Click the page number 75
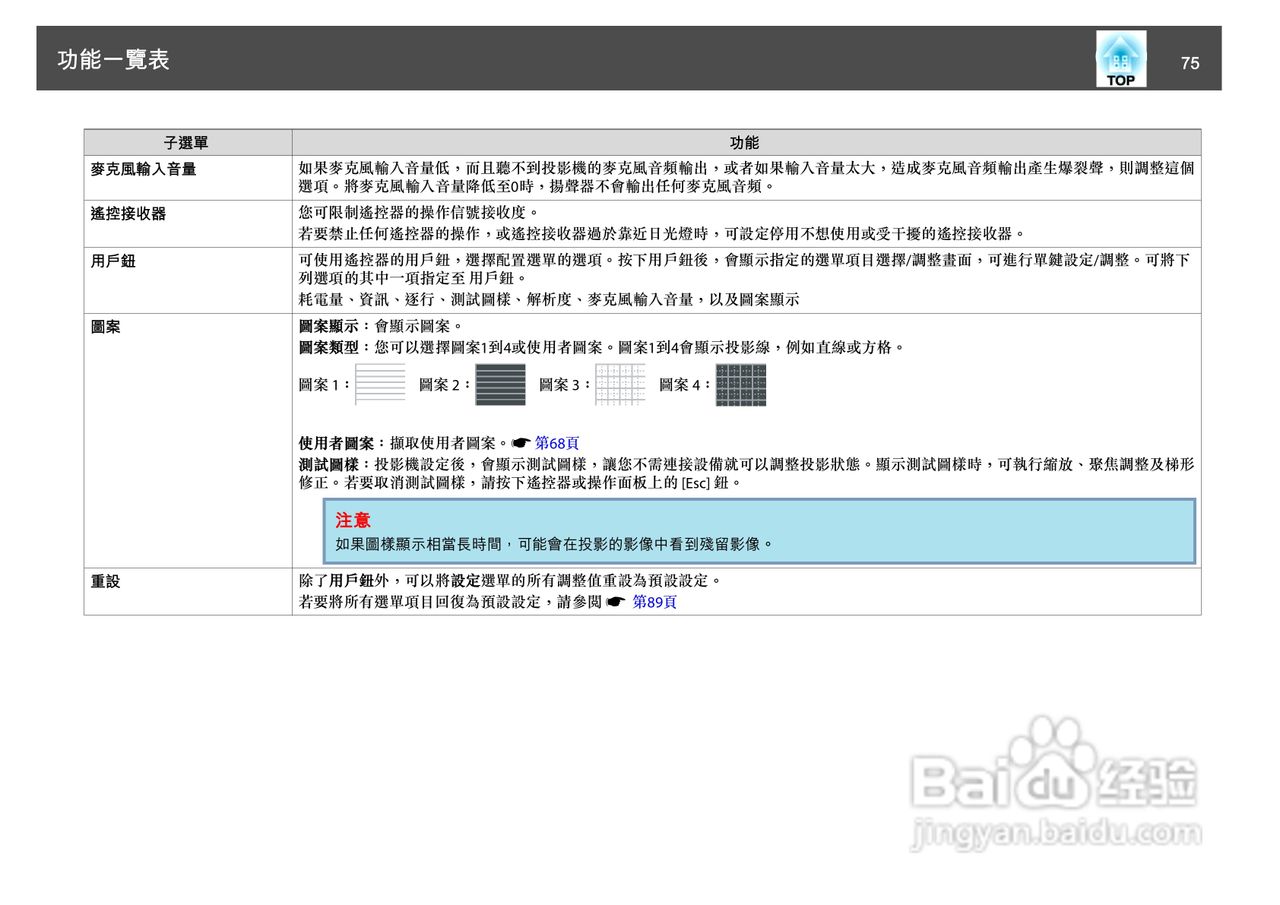The image size is (1280, 905). tap(1190, 63)
